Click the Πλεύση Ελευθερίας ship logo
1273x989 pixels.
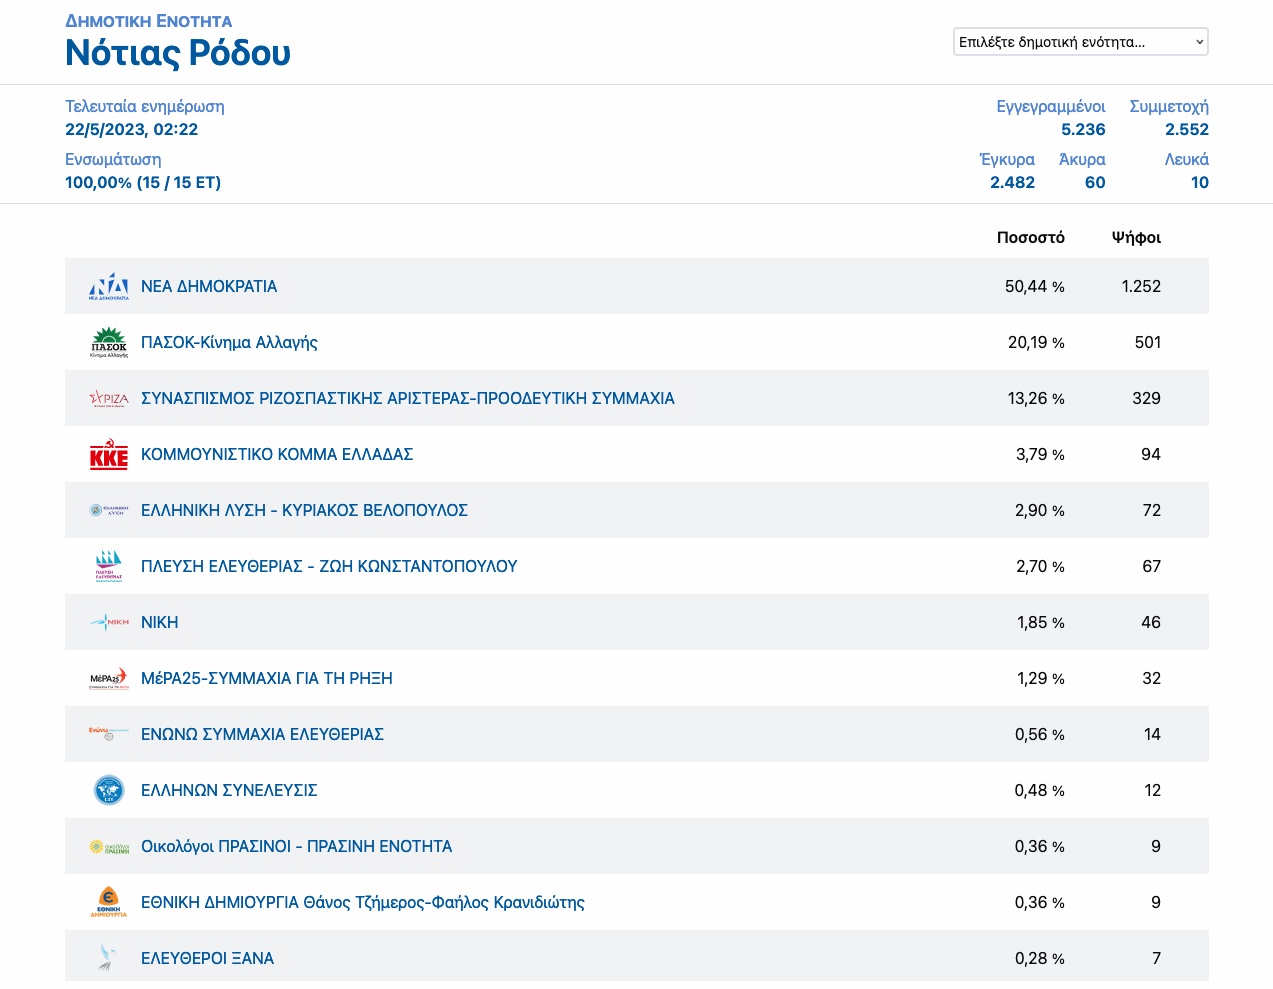[109, 566]
